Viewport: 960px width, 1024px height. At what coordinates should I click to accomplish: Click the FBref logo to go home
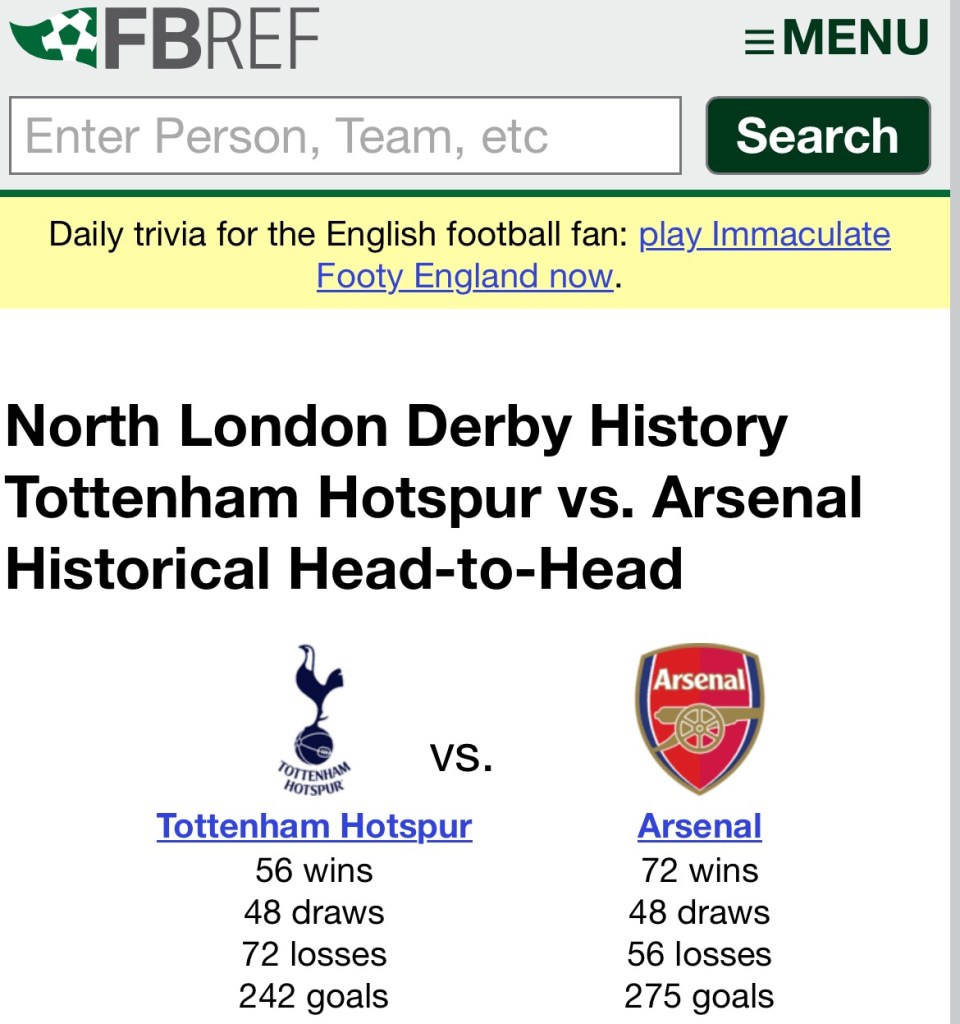pos(164,38)
